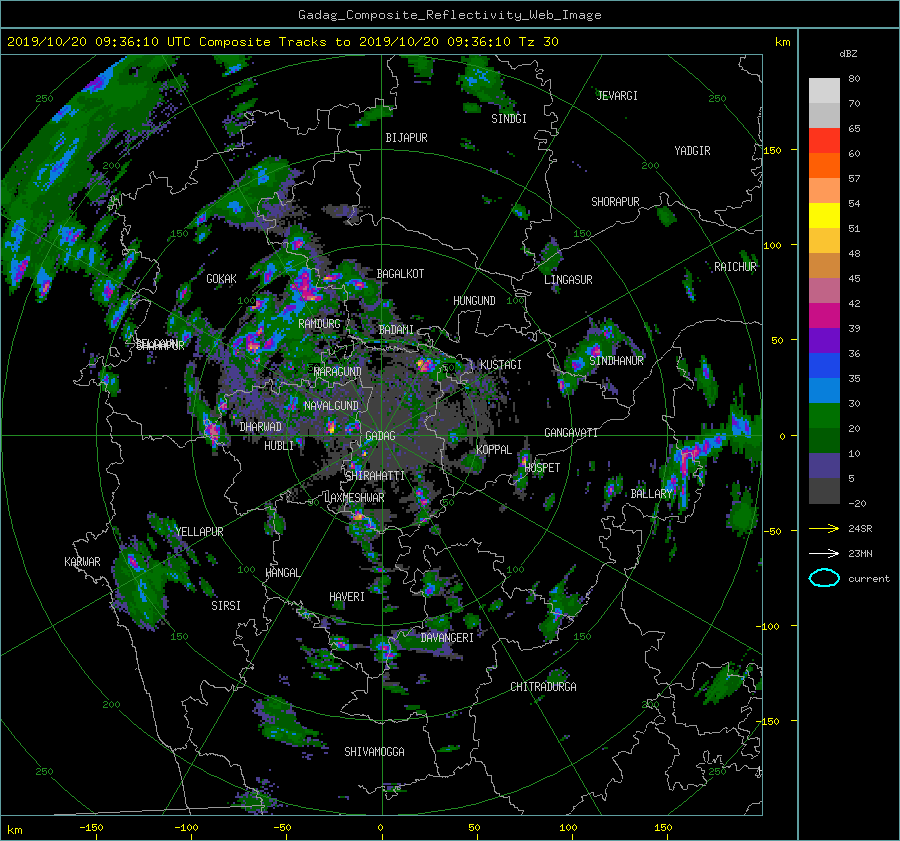The height and width of the screenshot is (841, 900).
Task: Click the LAXMESHWAR city label
Action: pos(354,498)
